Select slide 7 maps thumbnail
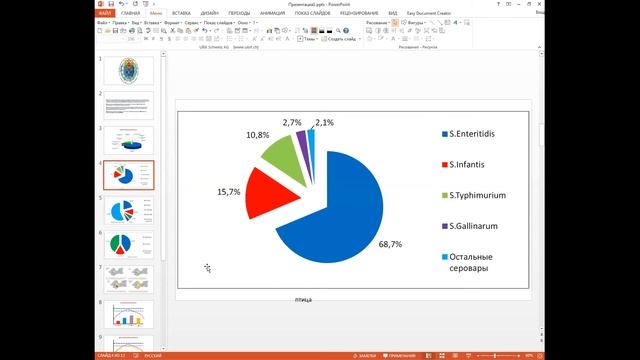 click(129, 280)
